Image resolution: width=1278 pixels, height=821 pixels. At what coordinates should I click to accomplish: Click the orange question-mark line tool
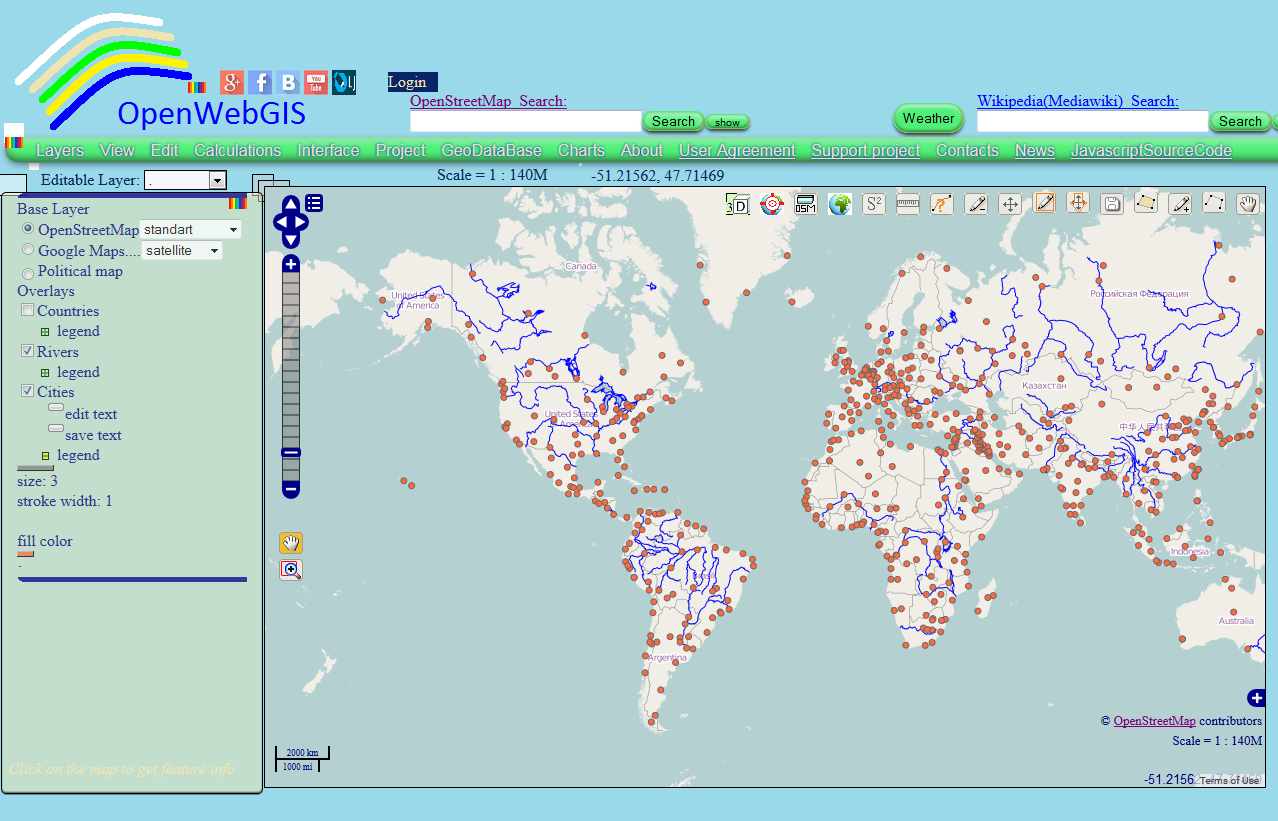click(942, 204)
